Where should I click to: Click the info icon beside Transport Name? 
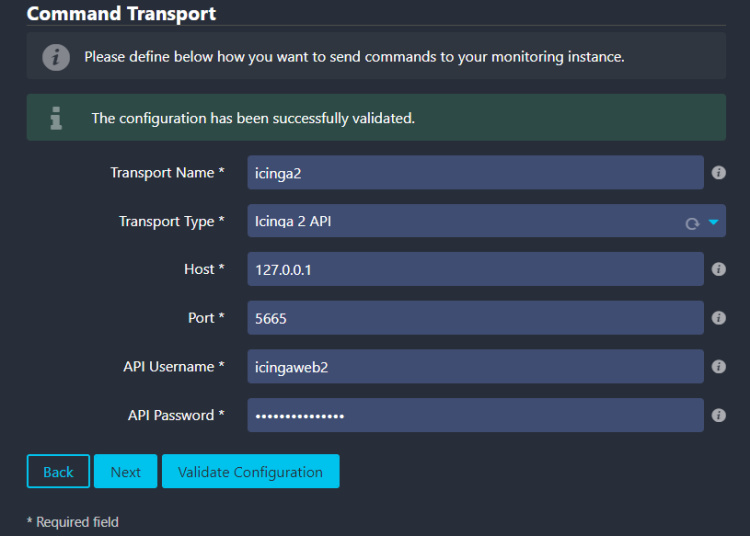(718, 173)
